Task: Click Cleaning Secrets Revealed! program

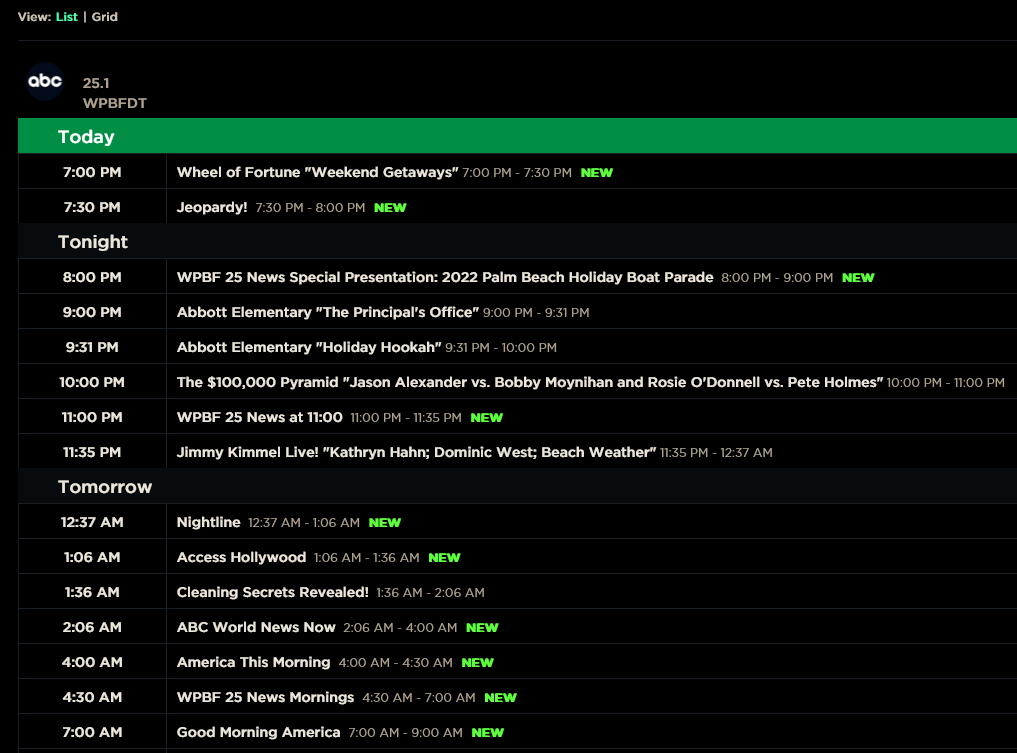Action: [273, 592]
